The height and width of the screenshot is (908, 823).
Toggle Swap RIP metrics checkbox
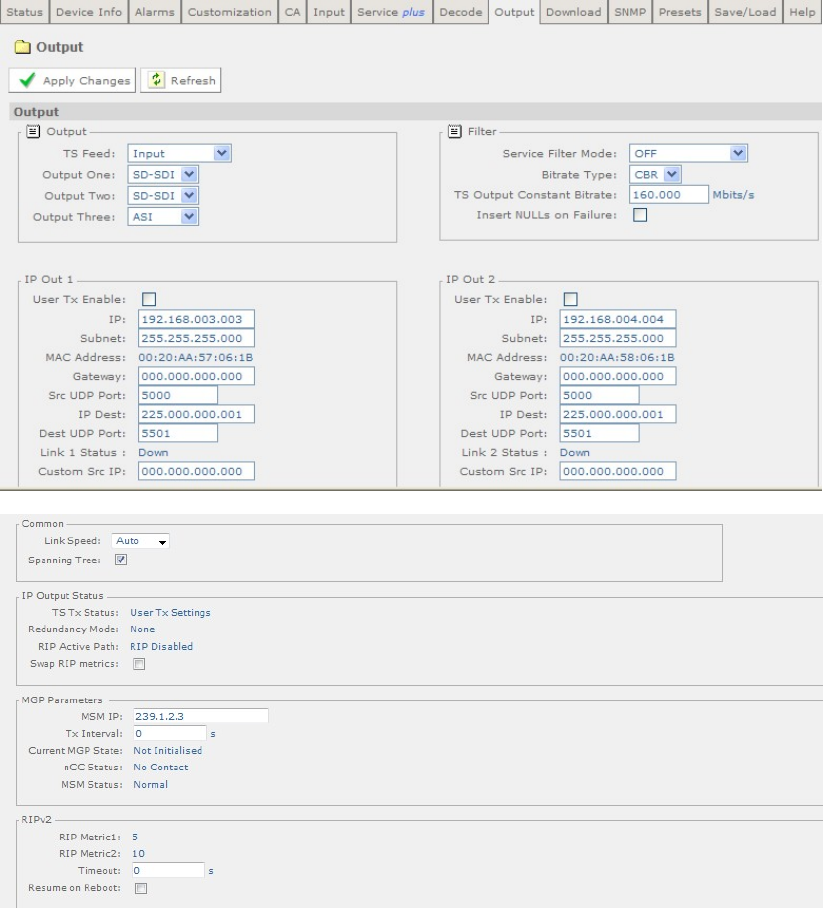[x=140, y=664]
